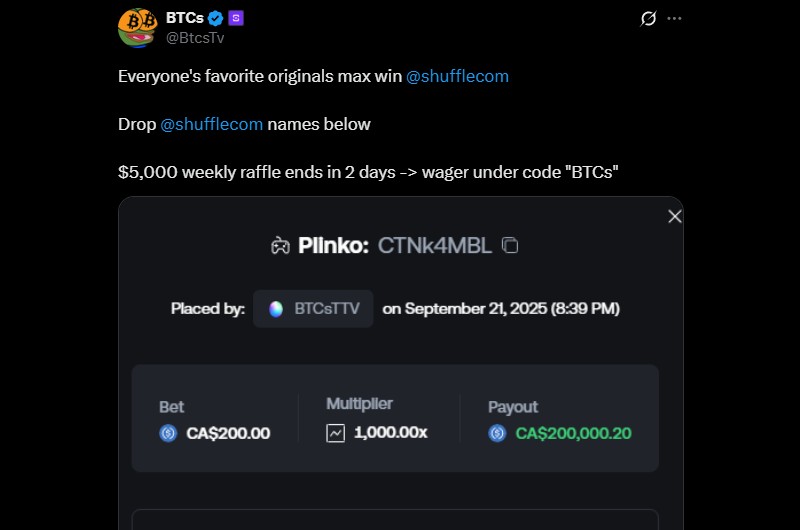Click the green CA$200,000.20 payout amount
The width and height of the screenshot is (800, 530).
pos(573,433)
